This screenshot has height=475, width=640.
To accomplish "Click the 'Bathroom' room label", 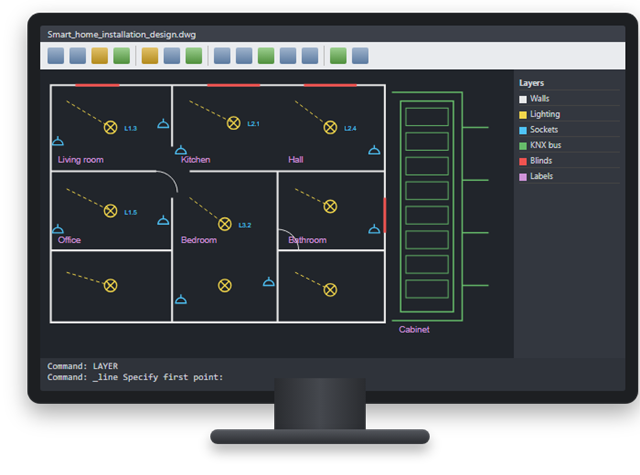I will (307, 240).
